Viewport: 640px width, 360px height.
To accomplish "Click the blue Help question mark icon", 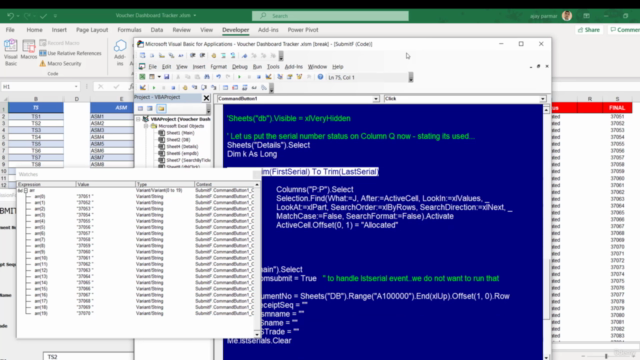I will pyautogui.click(x=320, y=77).
